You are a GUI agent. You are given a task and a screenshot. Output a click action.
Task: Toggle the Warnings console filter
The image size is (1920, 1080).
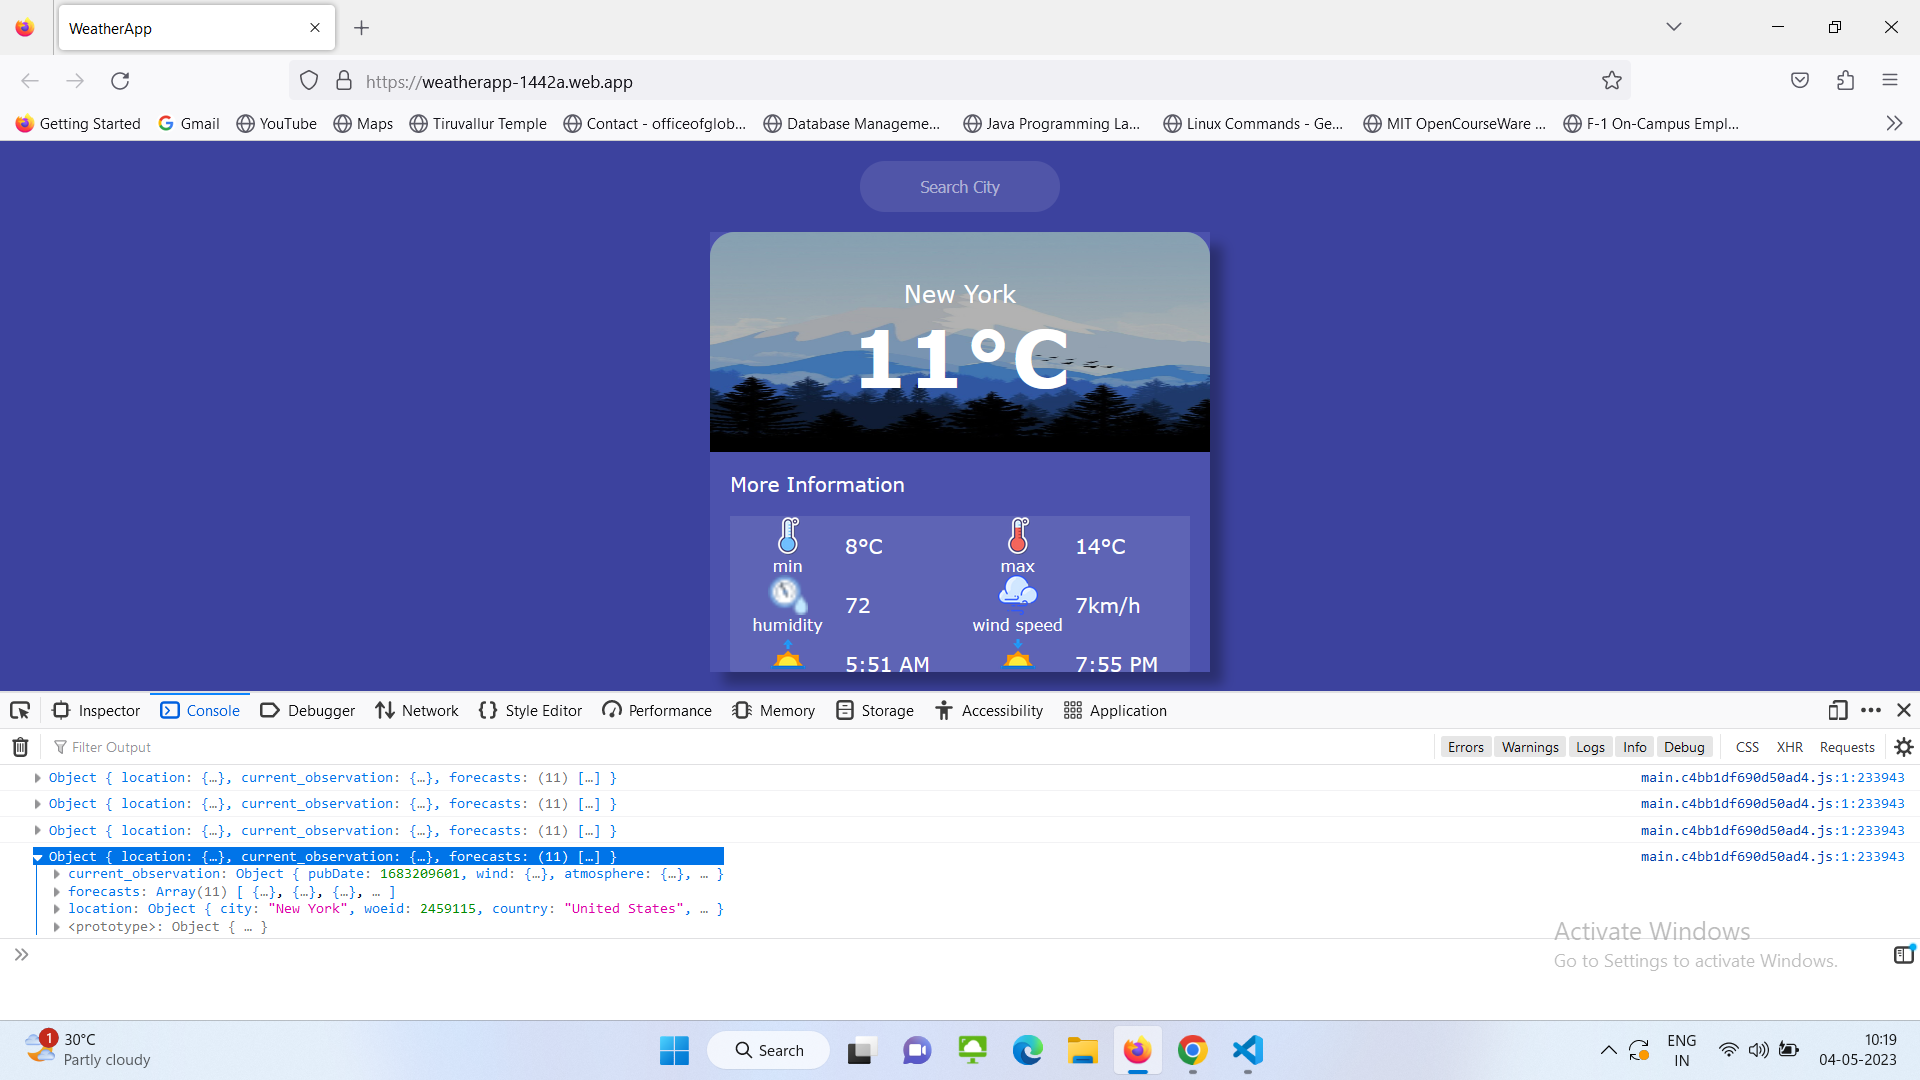click(x=1529, y=746)
